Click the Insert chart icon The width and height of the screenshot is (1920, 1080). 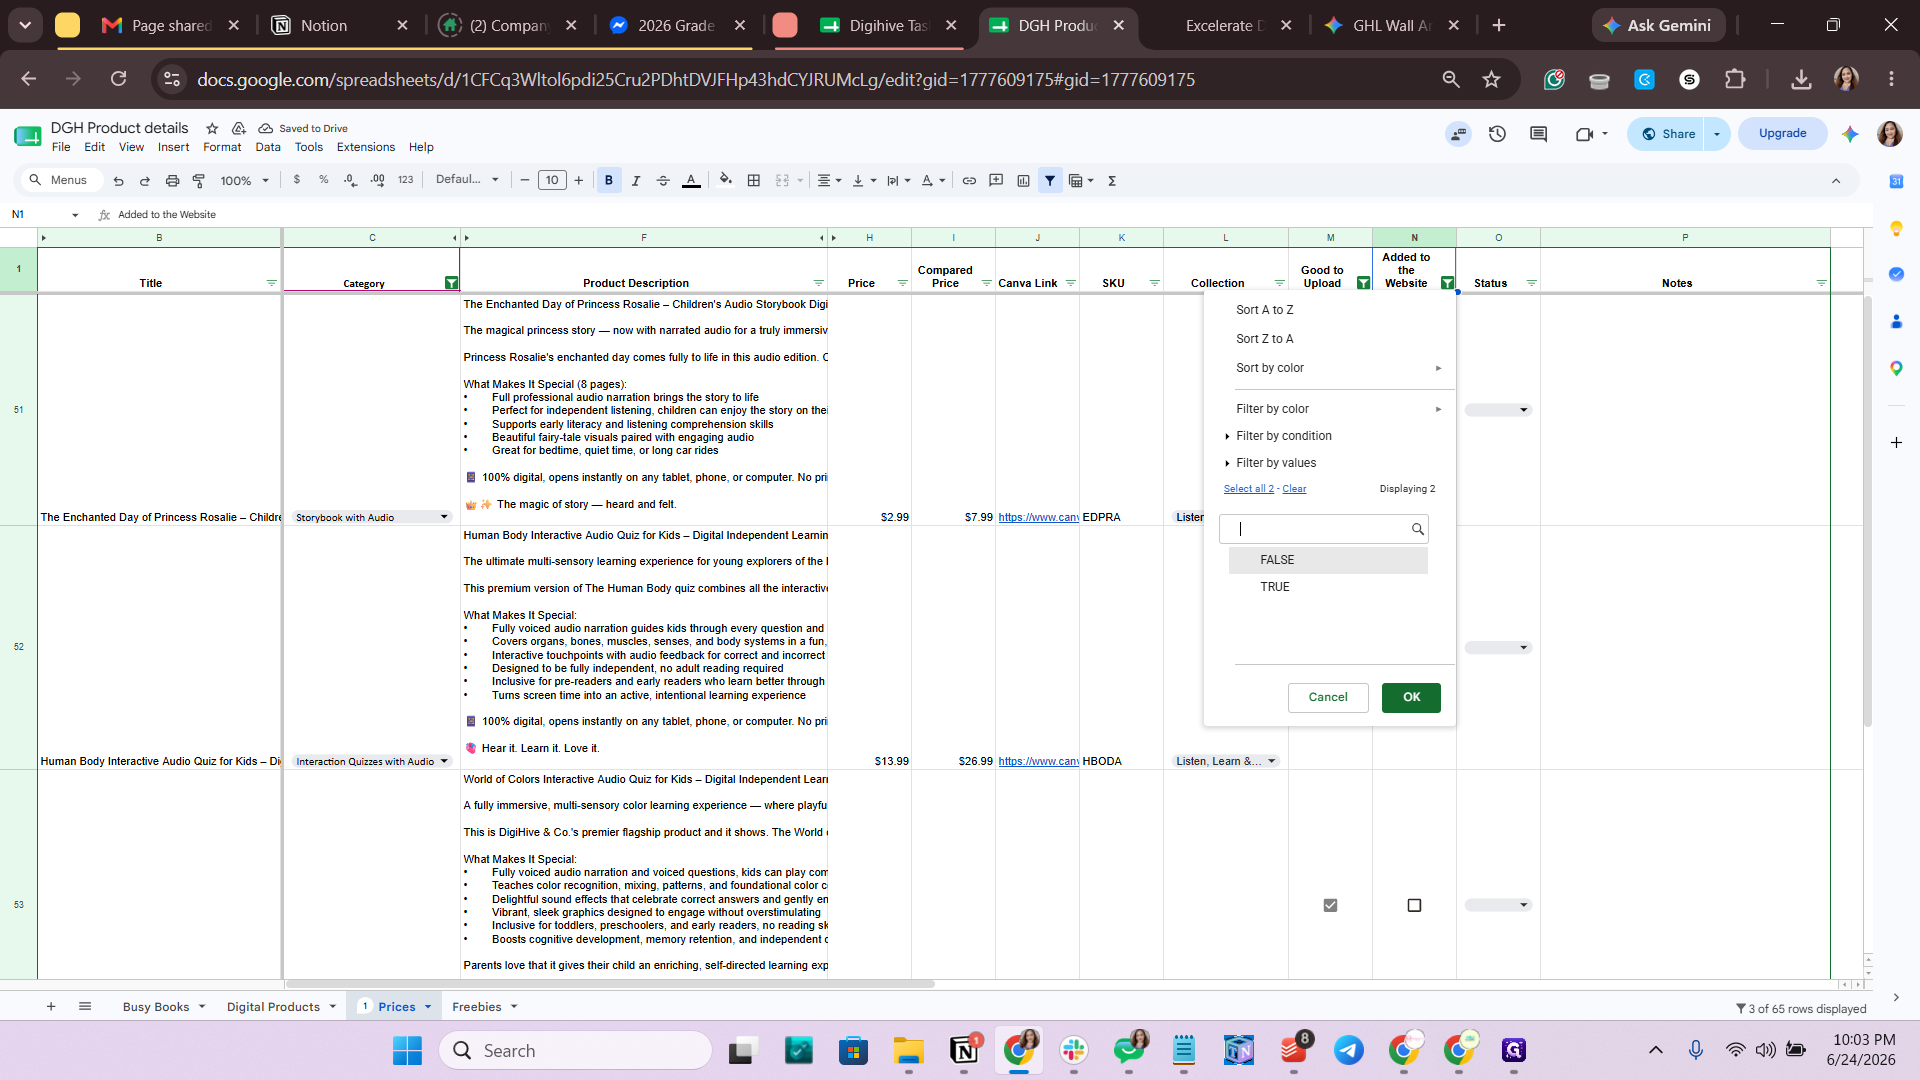coord(1023,181)
